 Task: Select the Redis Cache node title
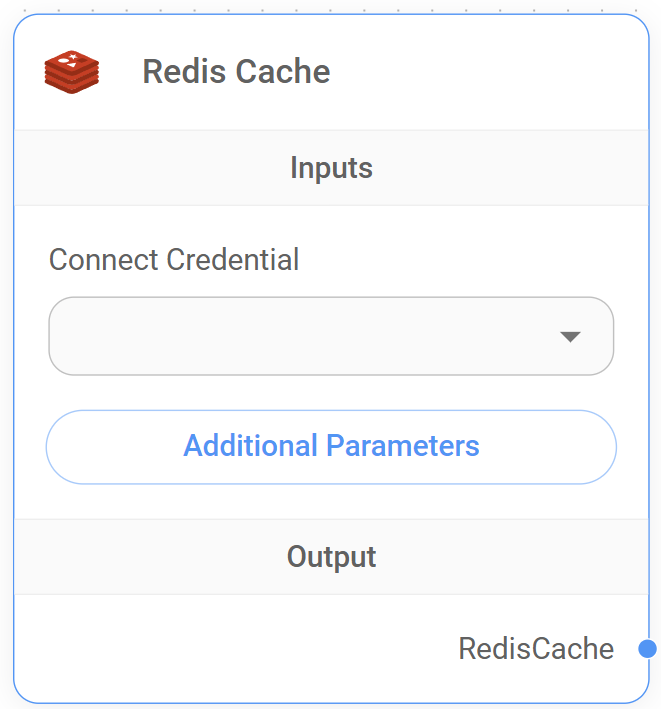236,72
